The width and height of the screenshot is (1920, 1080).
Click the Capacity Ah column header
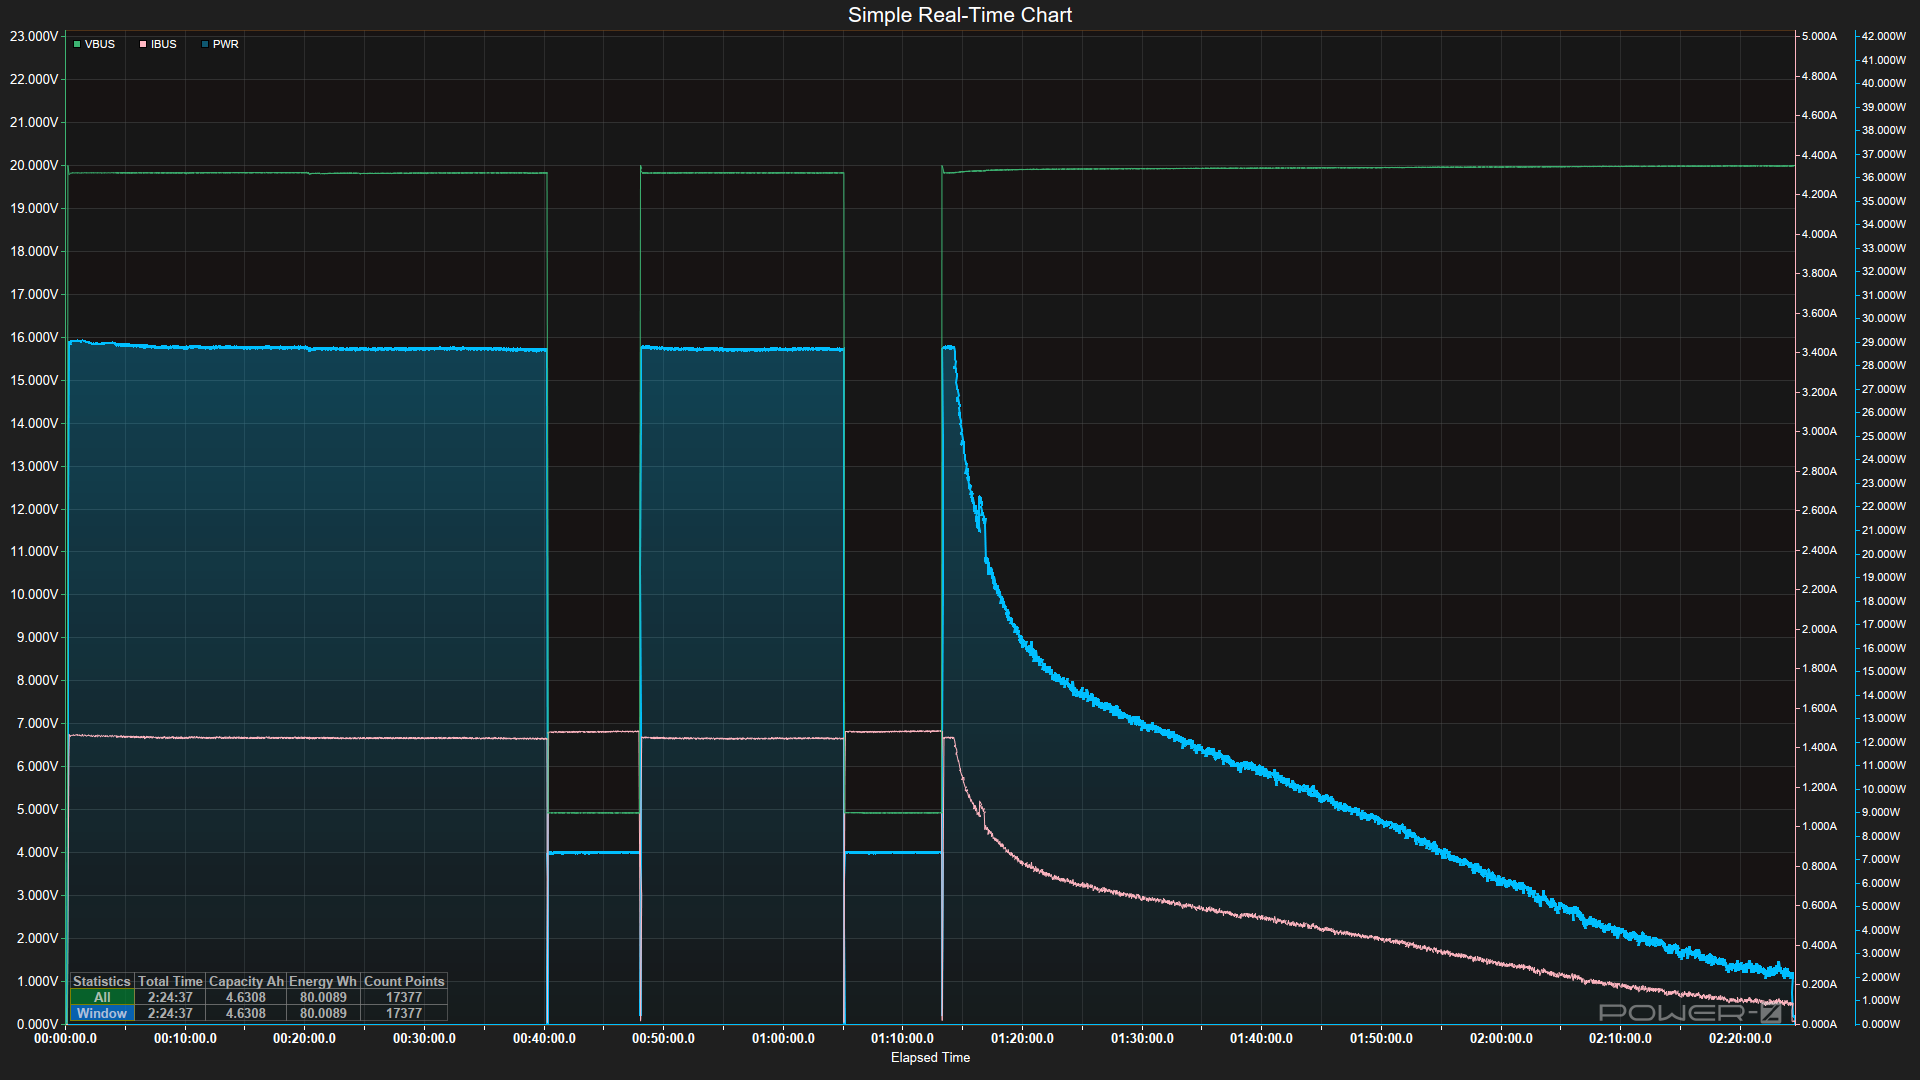pos(246,981)
